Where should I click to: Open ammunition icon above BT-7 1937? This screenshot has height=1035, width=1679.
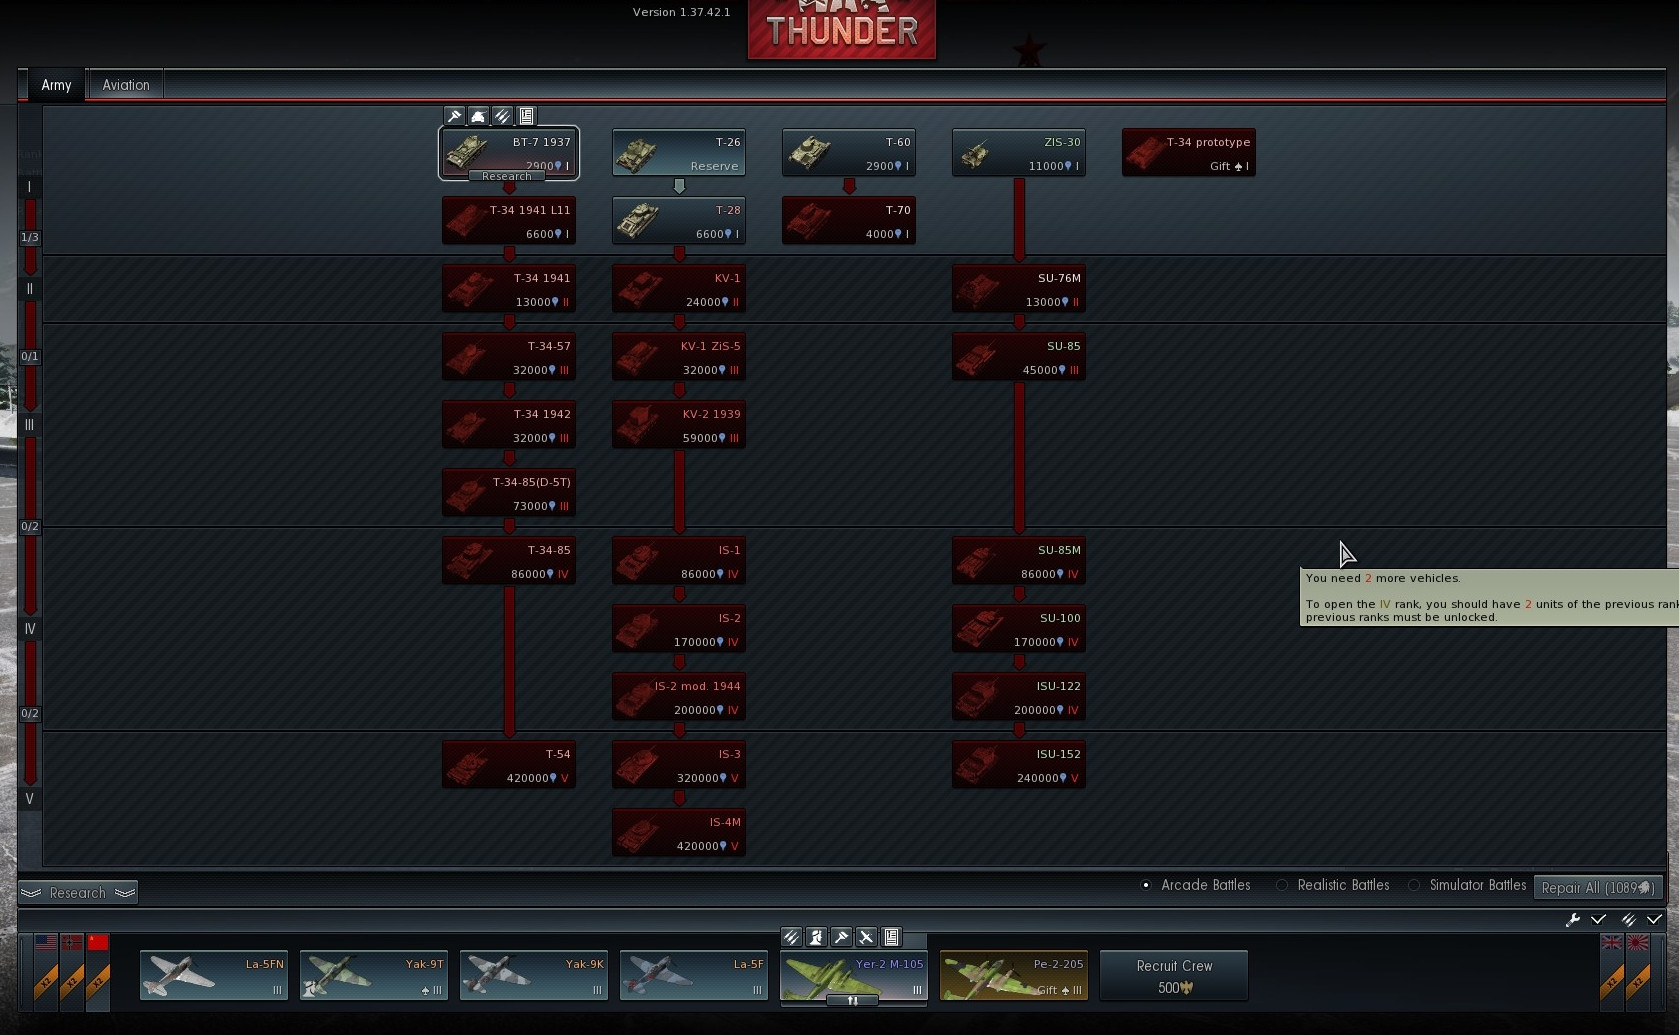click(502, 116)
